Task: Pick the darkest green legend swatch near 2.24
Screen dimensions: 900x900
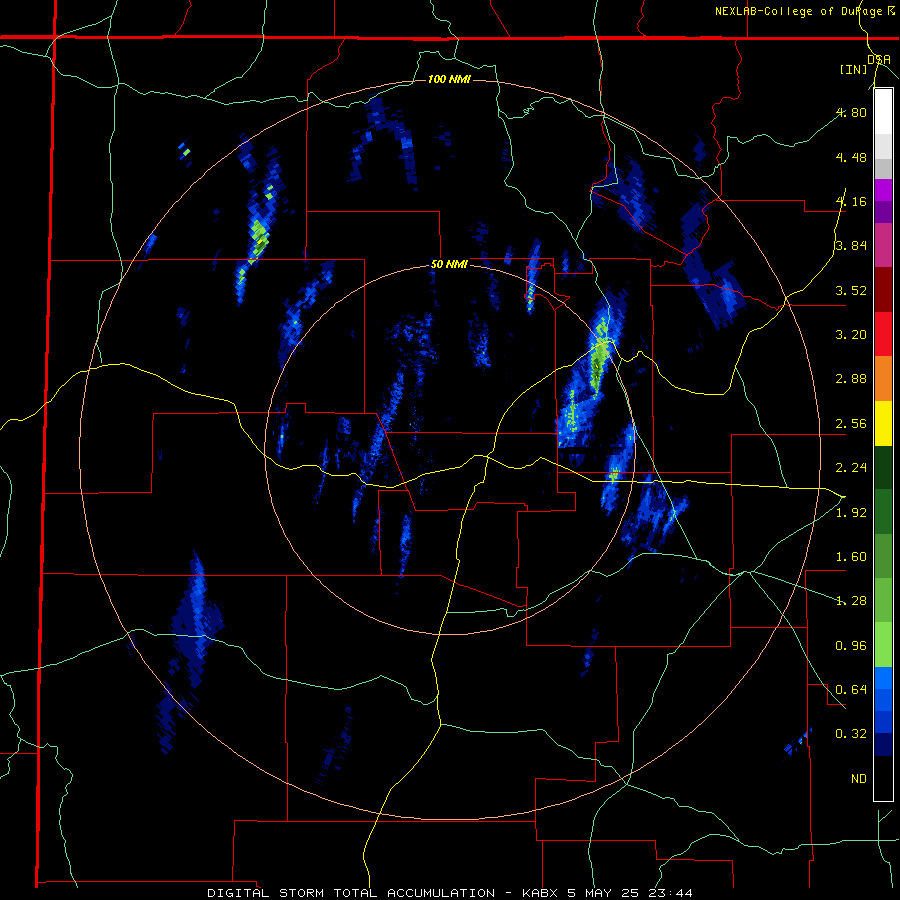Action: (883, 467)
